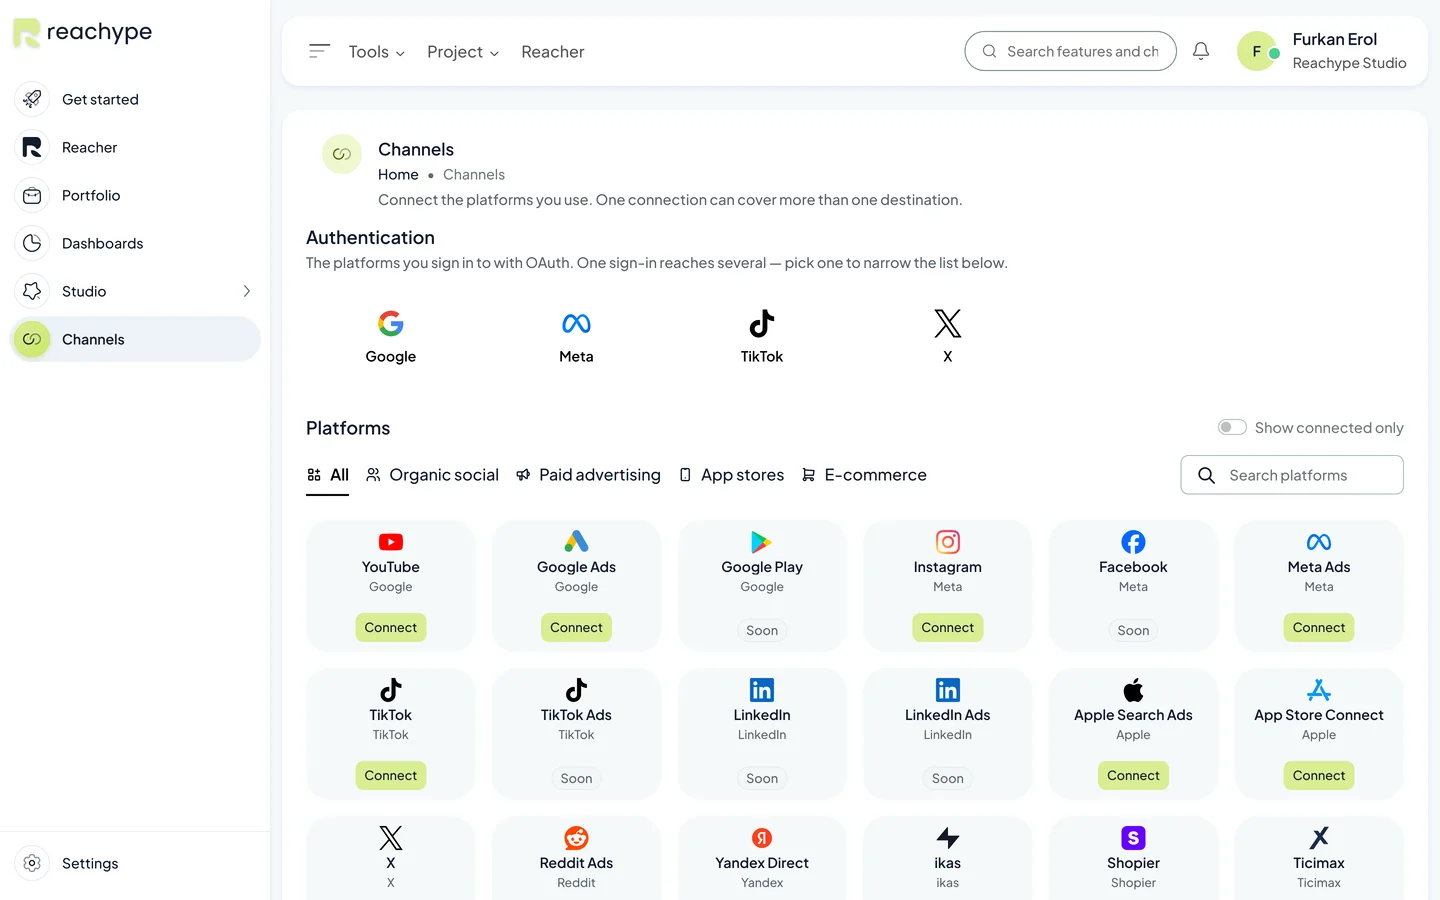Click the Instagram platform icon
Screen dimensions: 1440x900
pos(948,542)
